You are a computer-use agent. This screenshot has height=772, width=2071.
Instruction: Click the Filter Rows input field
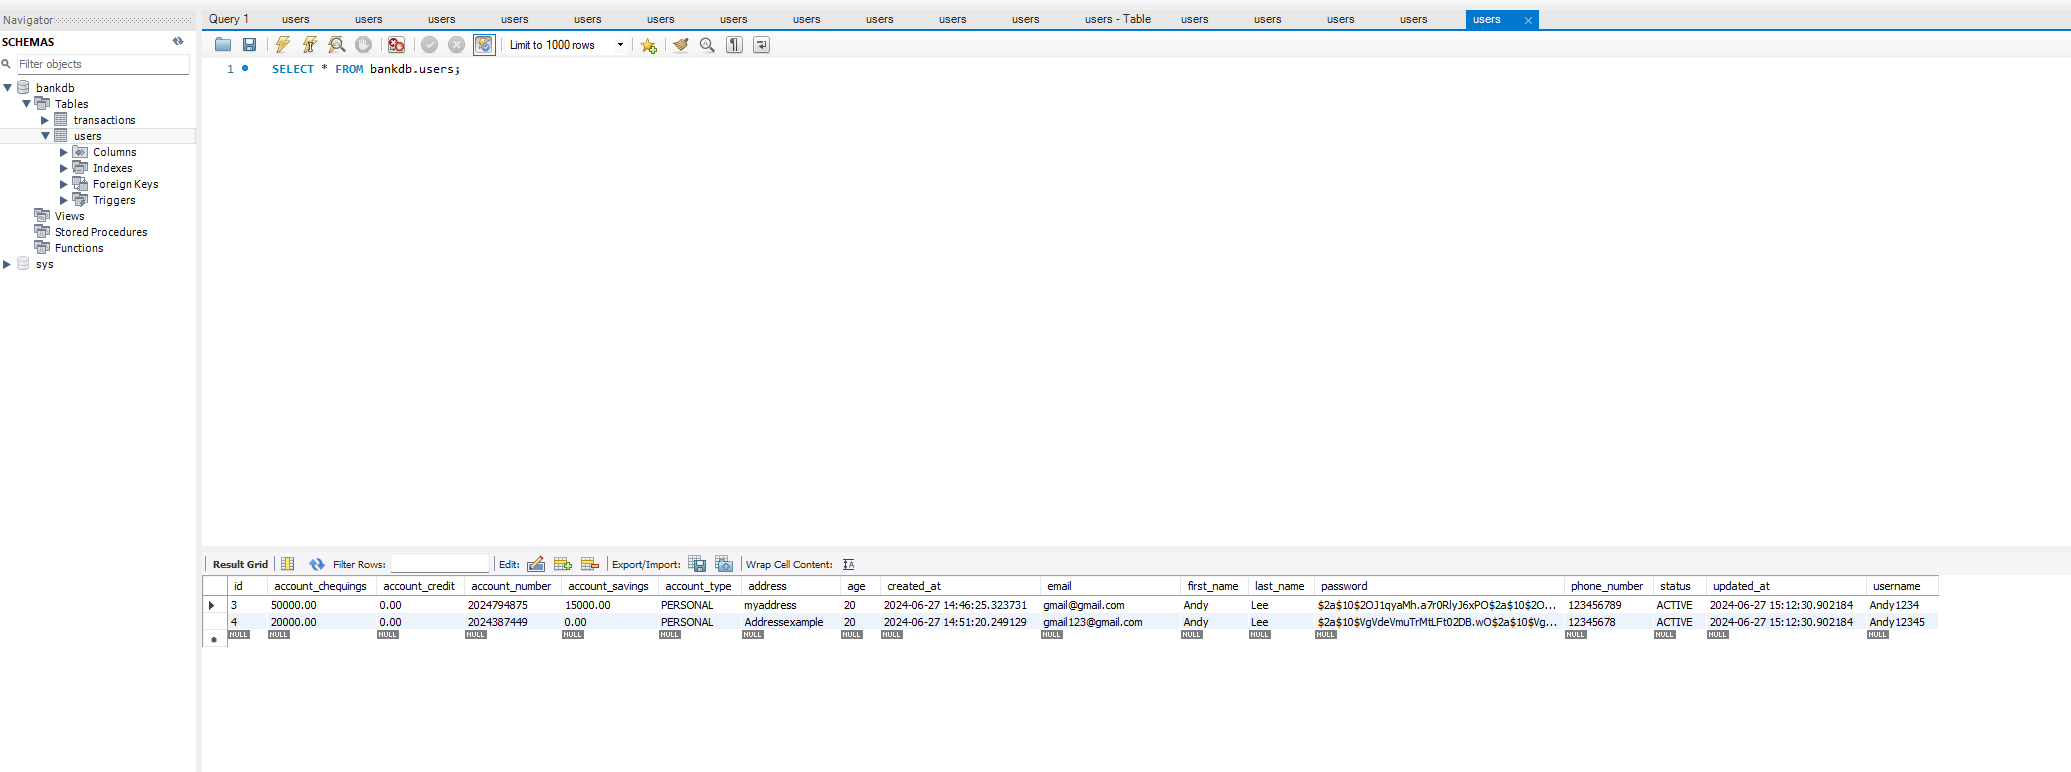click(439, 564)
